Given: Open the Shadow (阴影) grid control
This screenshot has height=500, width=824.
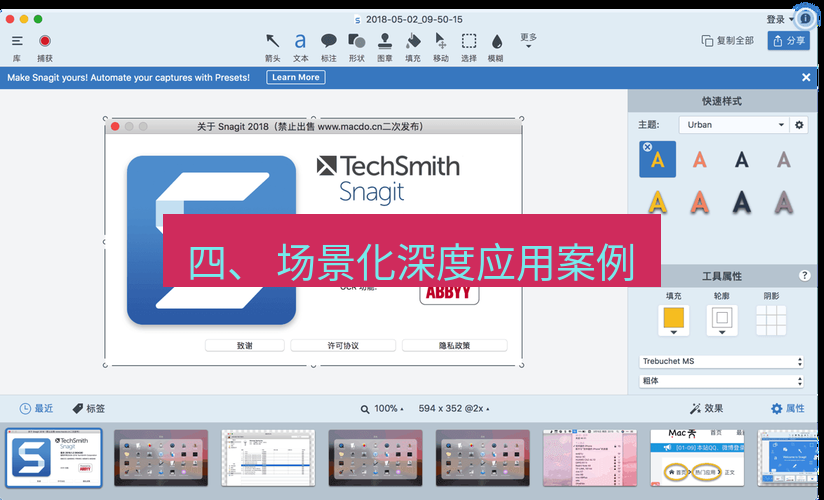Looking at the screenshot, I should (771, 320).
